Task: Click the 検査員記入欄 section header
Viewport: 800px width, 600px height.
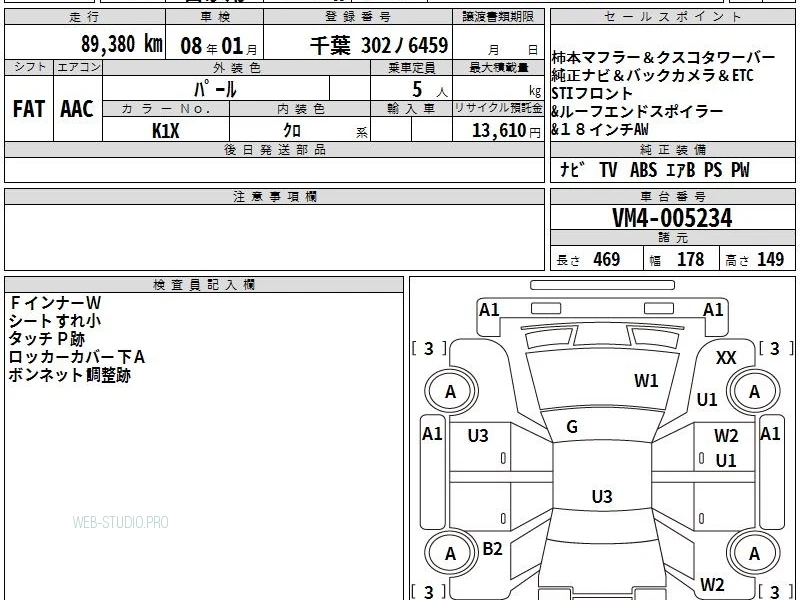Action: coord(204,285)
